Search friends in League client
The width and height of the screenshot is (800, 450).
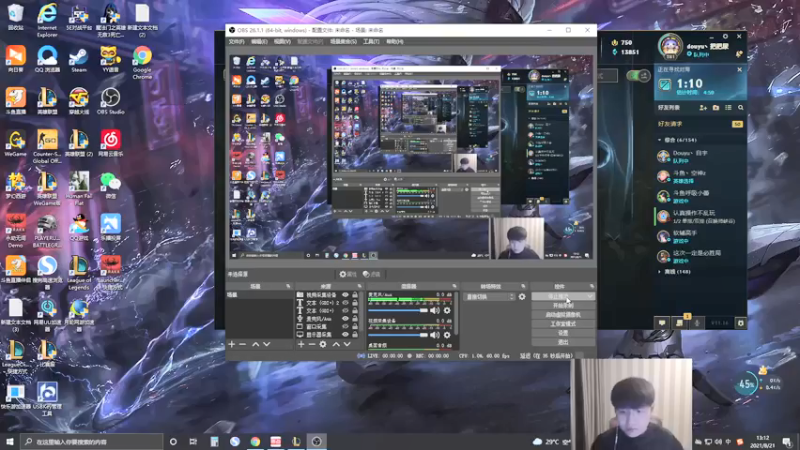[741, 108]
